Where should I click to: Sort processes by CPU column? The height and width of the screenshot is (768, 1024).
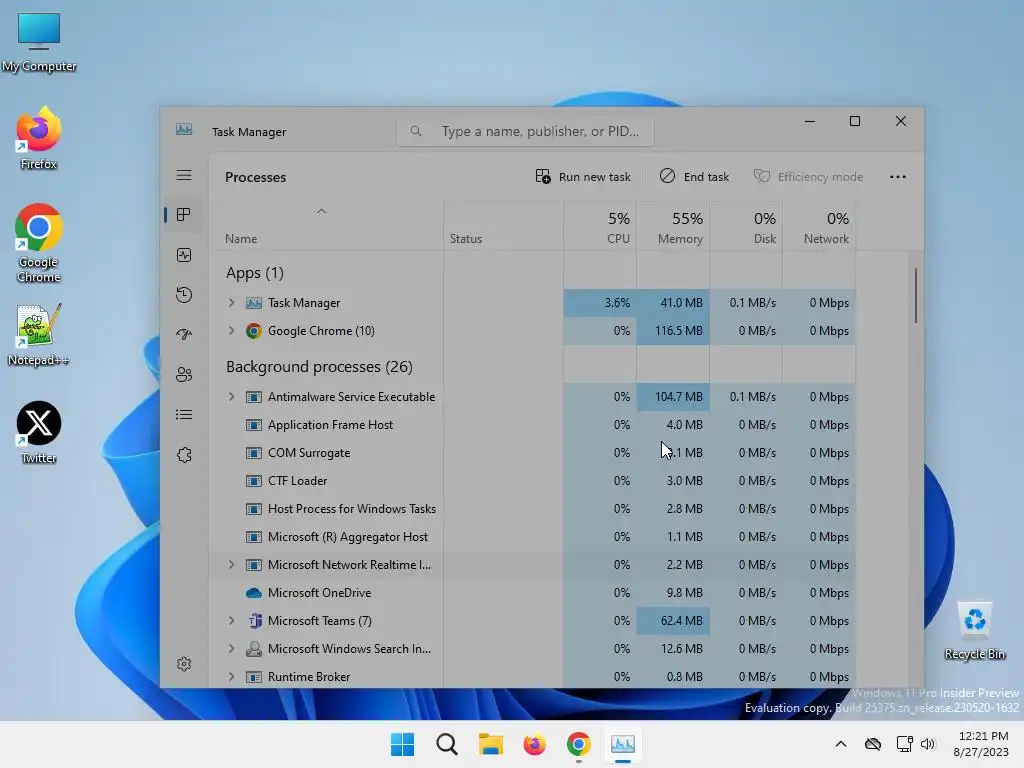pyautogui.click(x=600, y=227)
